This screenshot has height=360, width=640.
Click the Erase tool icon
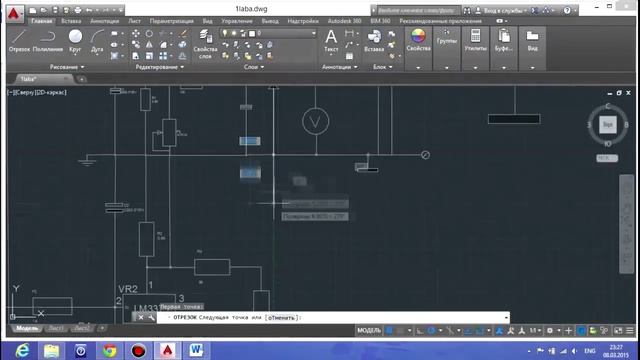coord(183,33)
